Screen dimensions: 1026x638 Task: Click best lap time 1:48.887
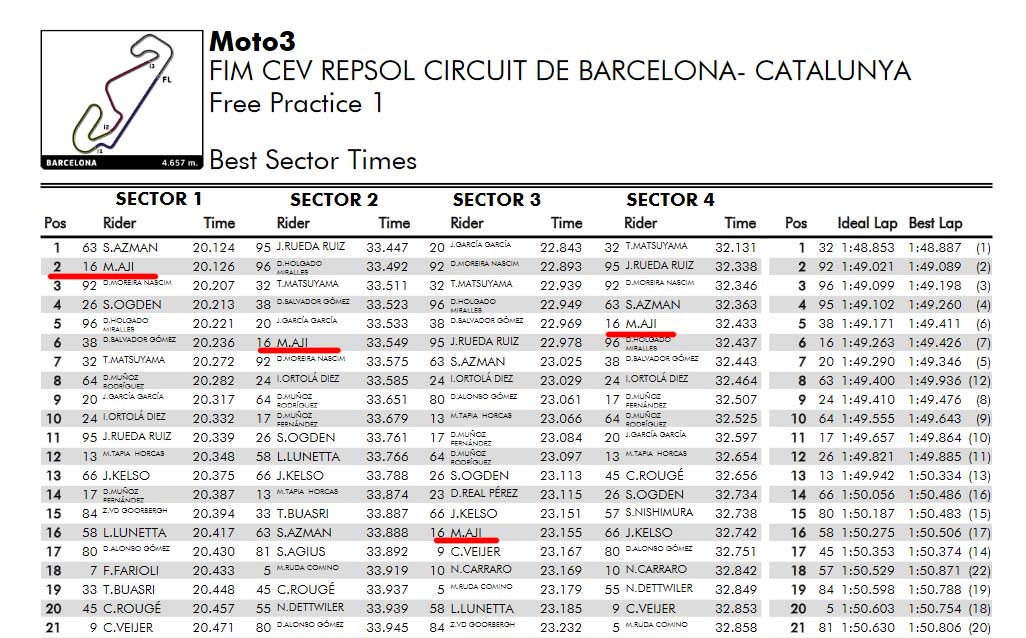[936, 247]
